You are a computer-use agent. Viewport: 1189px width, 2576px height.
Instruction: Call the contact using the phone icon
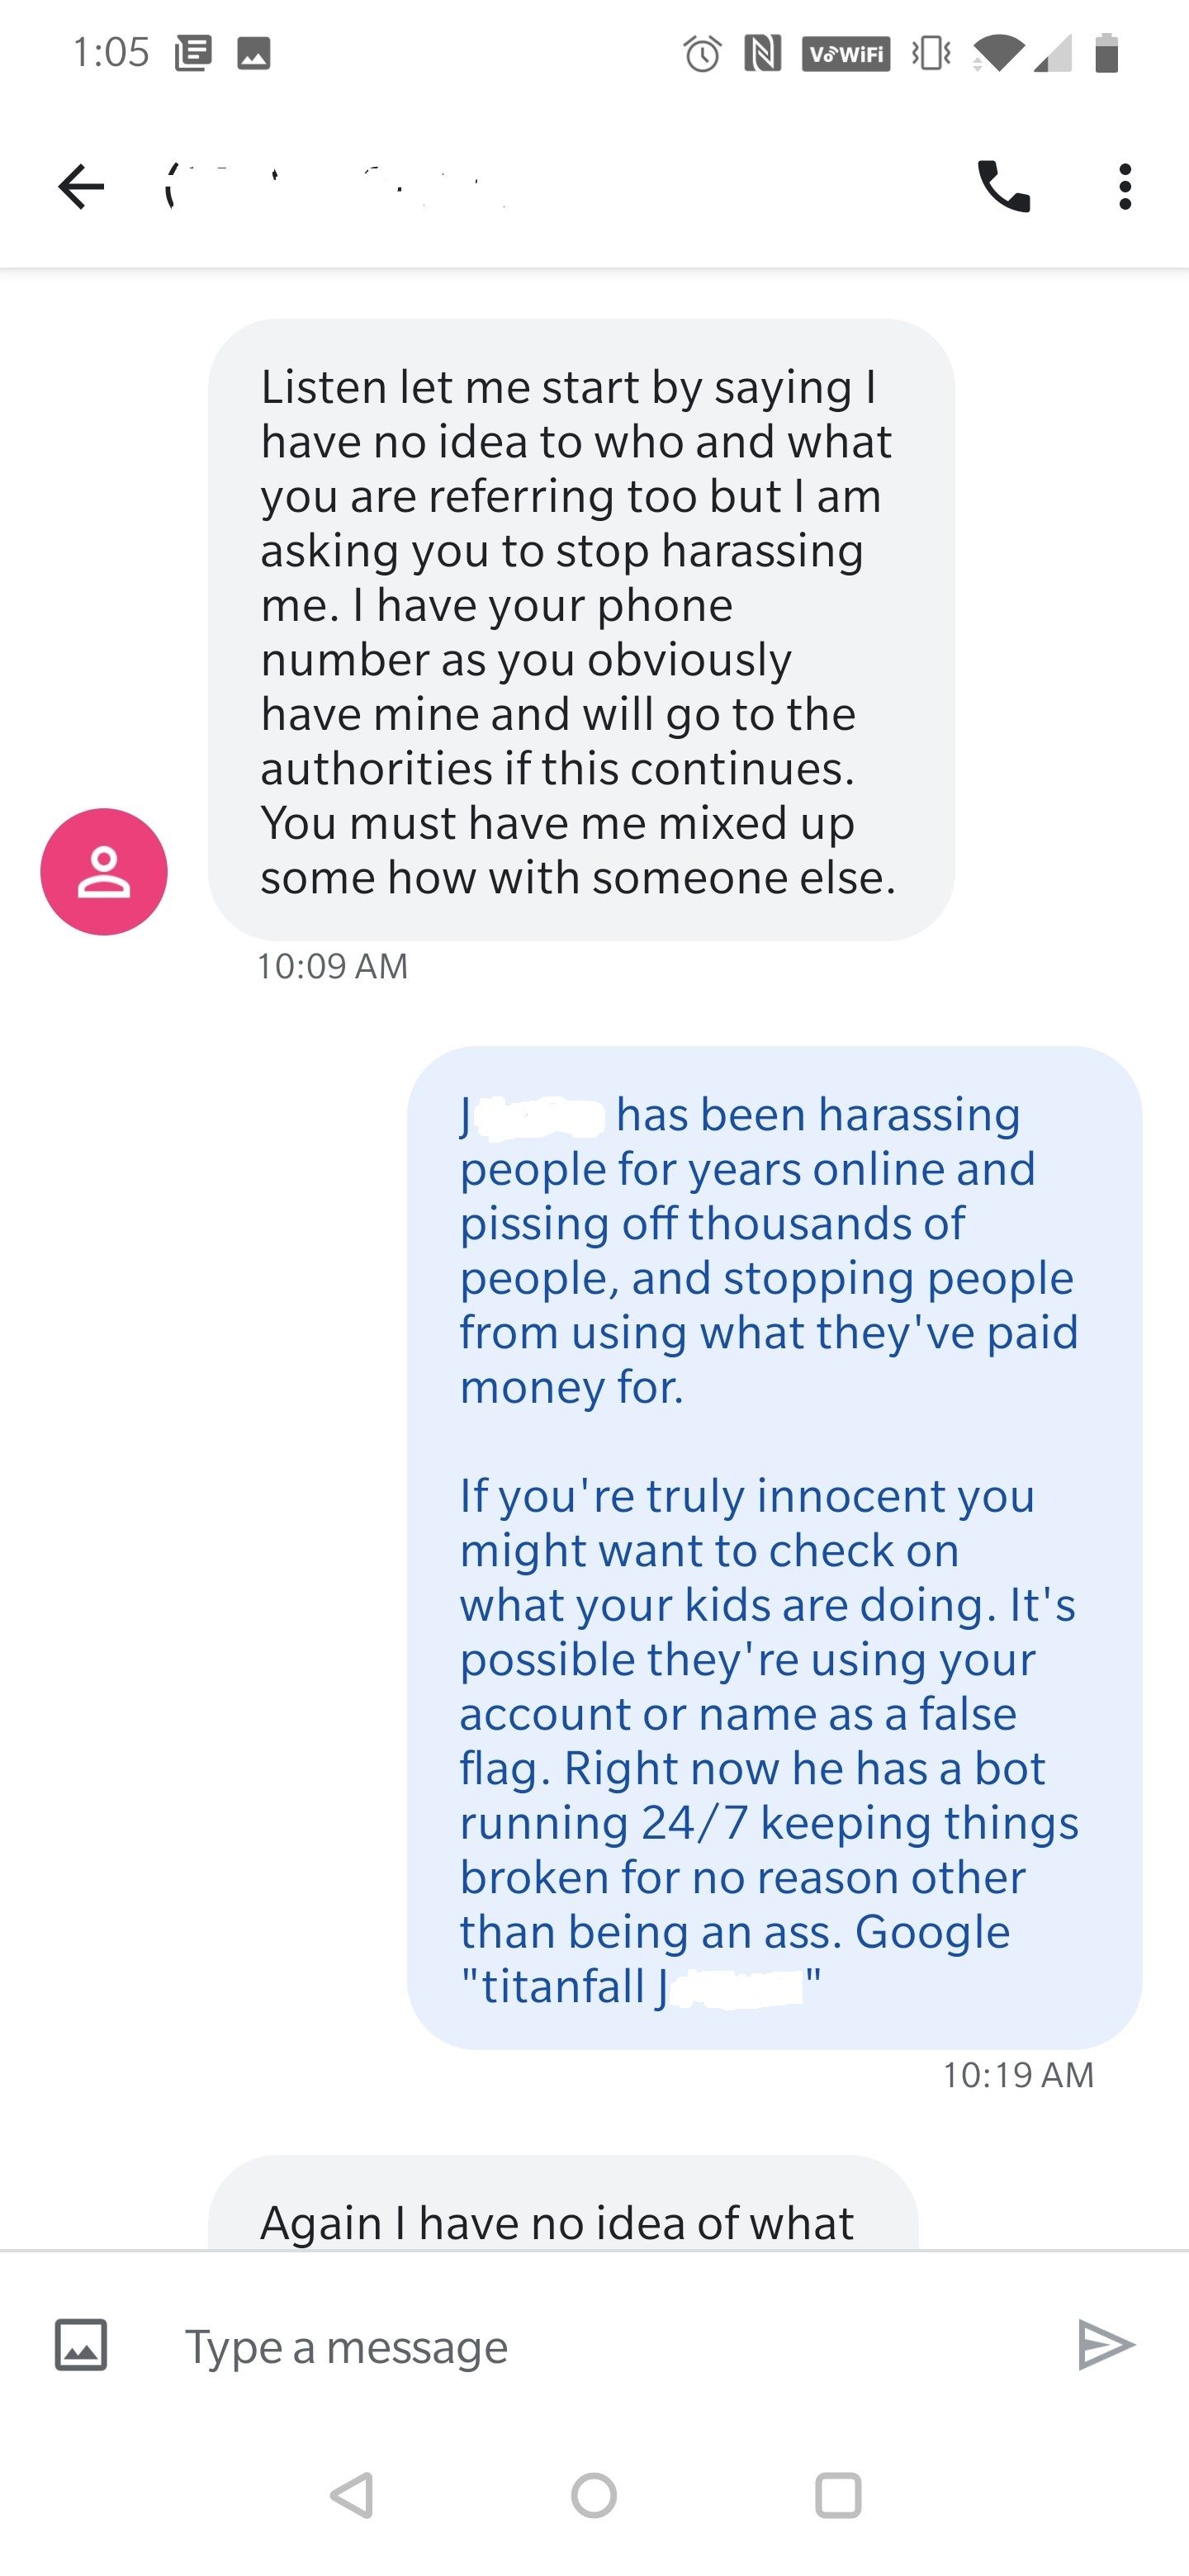pyautogui.click(x=1003, y=187)
